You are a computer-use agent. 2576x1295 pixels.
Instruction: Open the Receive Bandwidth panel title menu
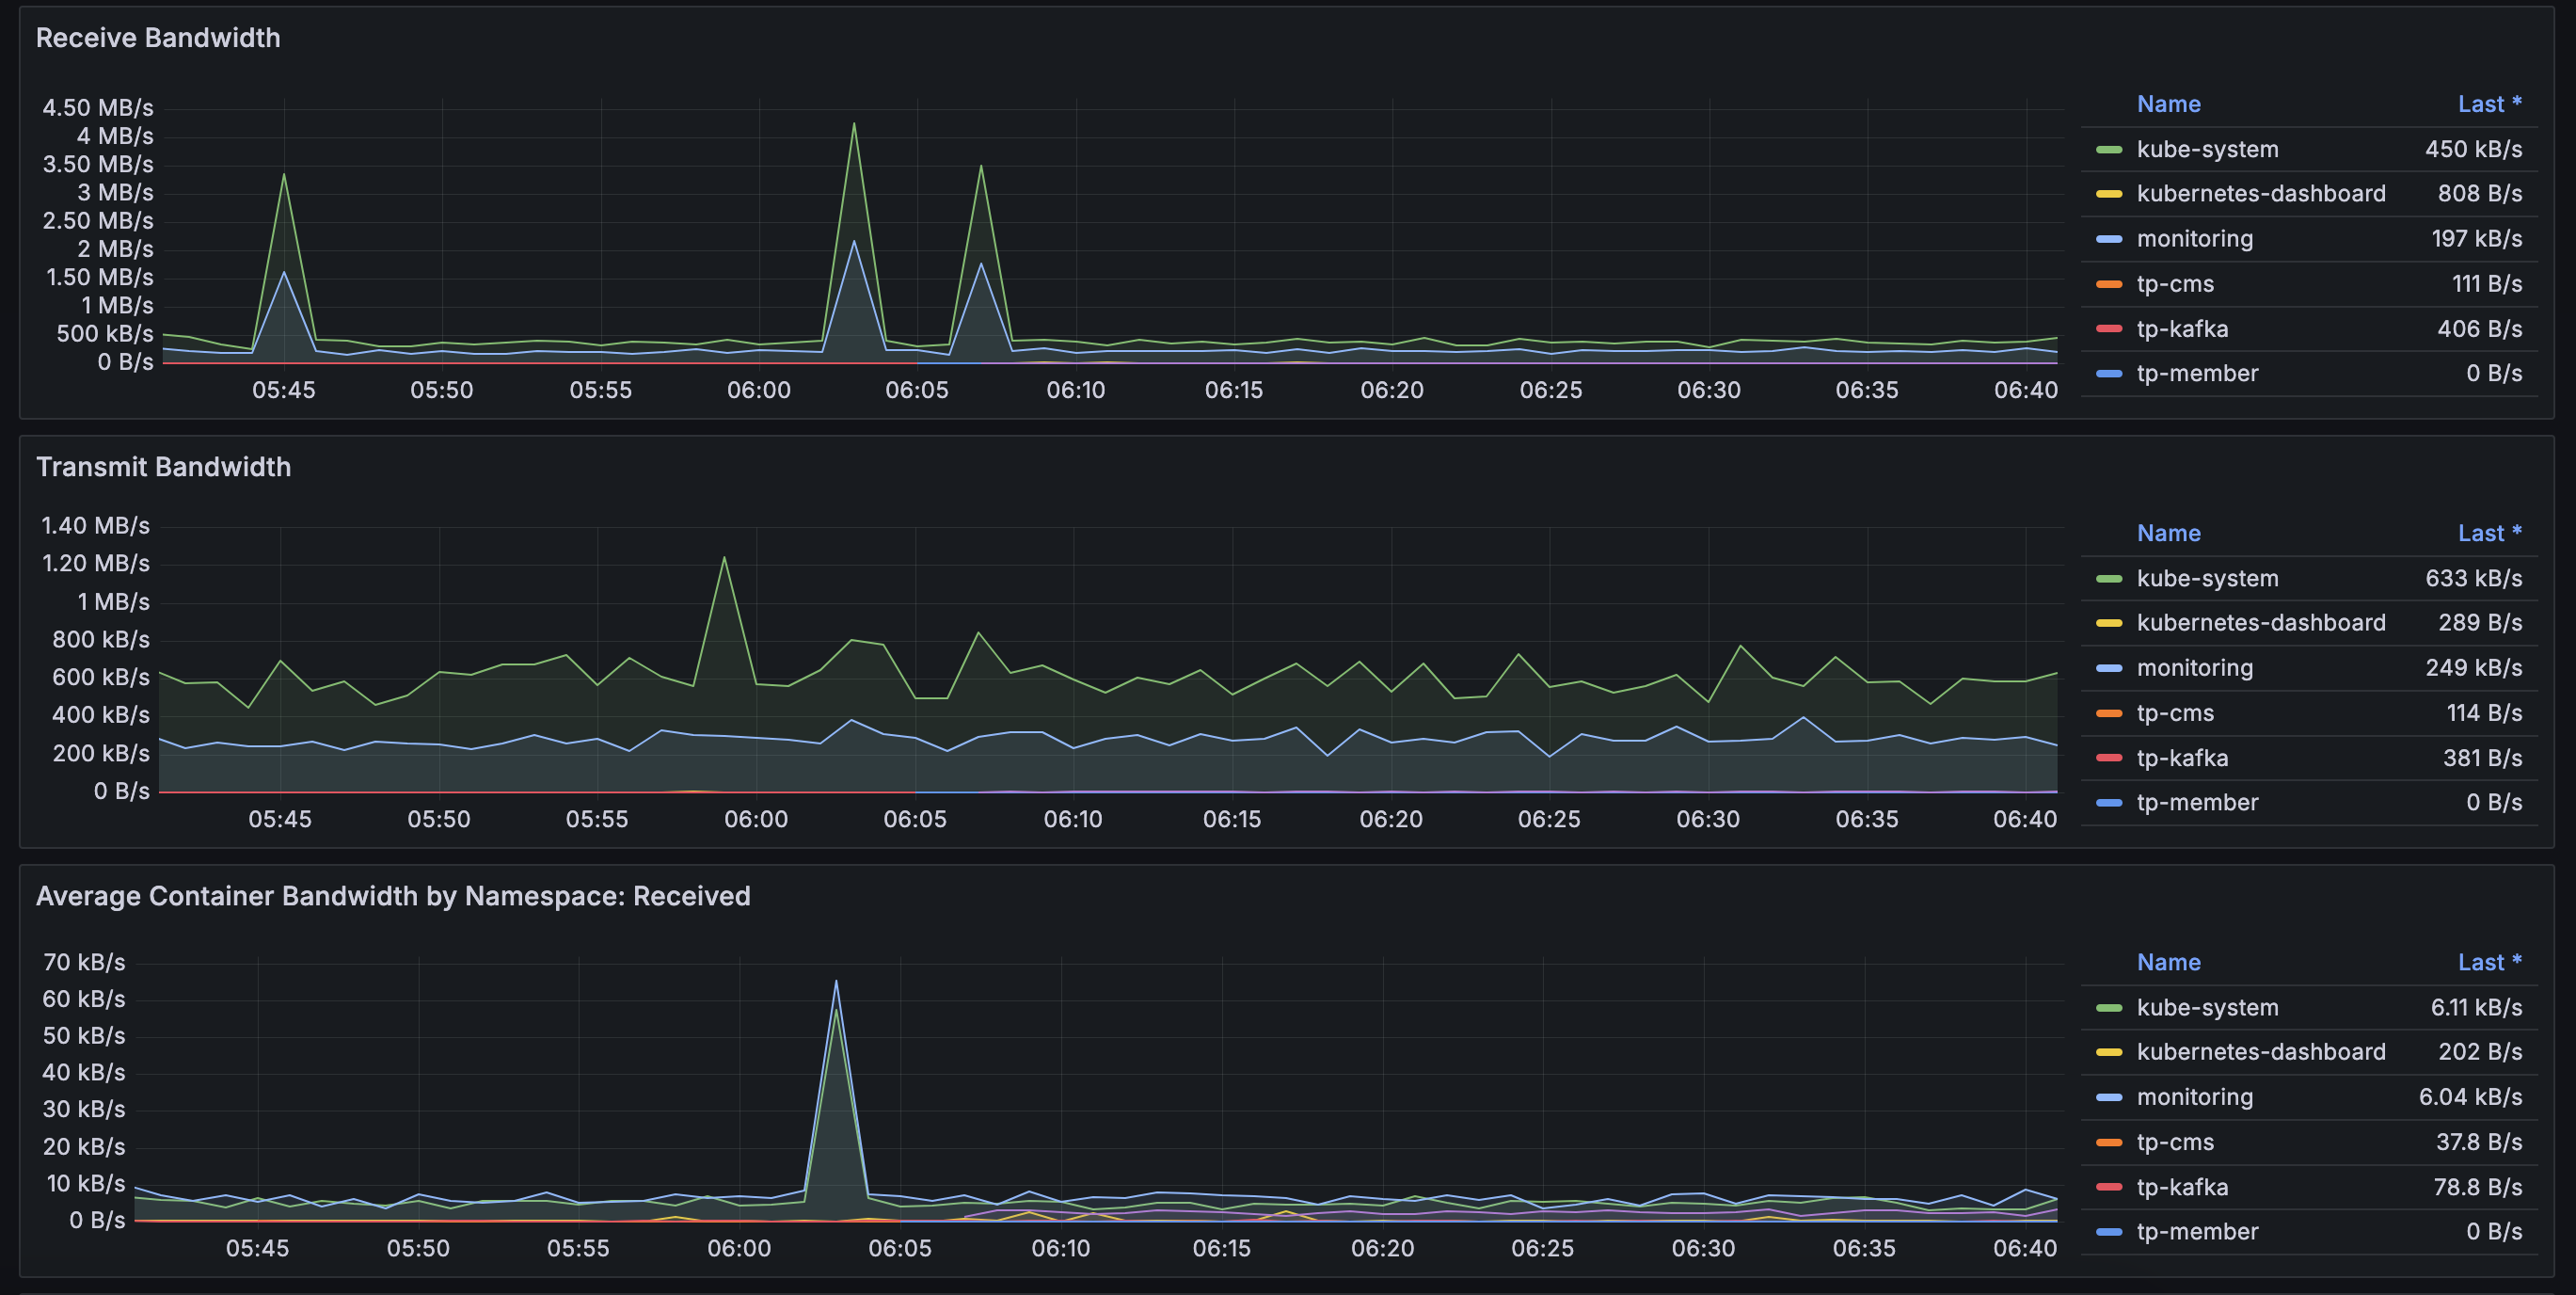coord(158,38)
